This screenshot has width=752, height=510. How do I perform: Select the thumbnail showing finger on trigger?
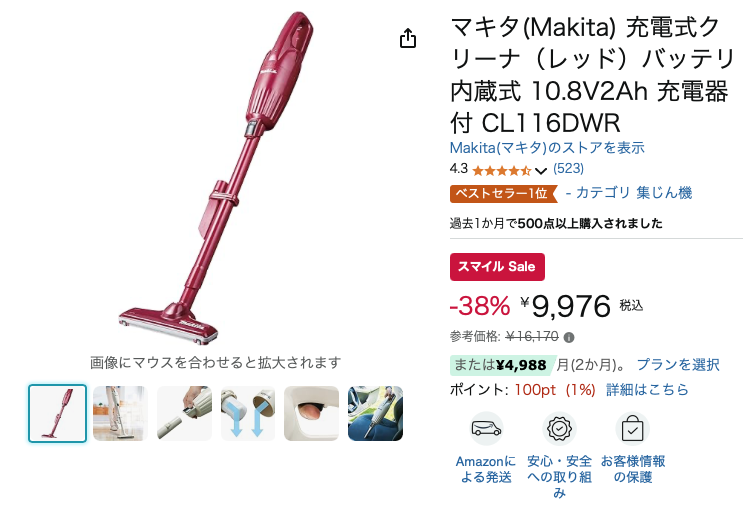click(312, 413)
